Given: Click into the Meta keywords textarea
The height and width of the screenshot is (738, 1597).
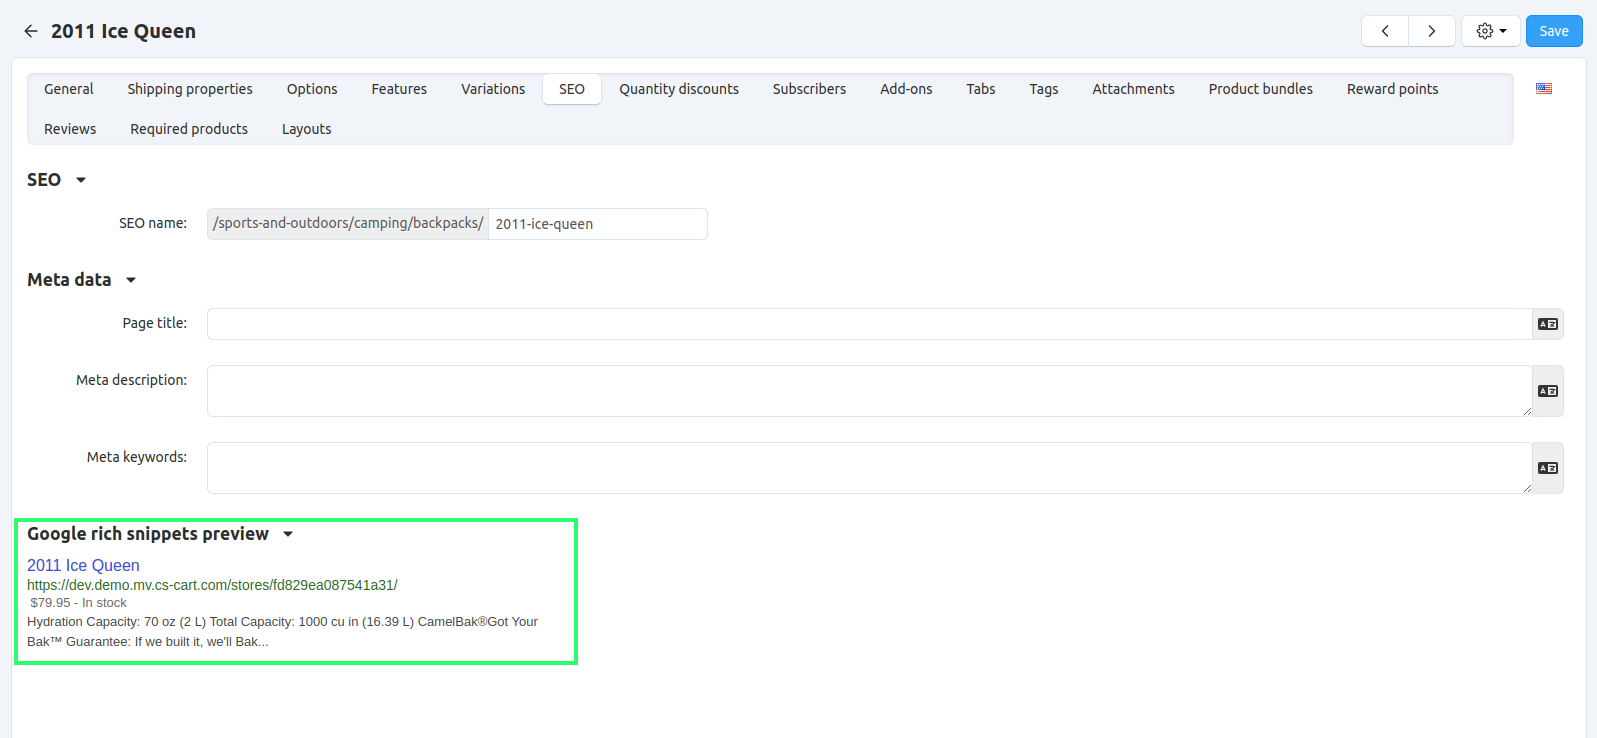Looking at the screenshot, I should (x=870, y=468).
